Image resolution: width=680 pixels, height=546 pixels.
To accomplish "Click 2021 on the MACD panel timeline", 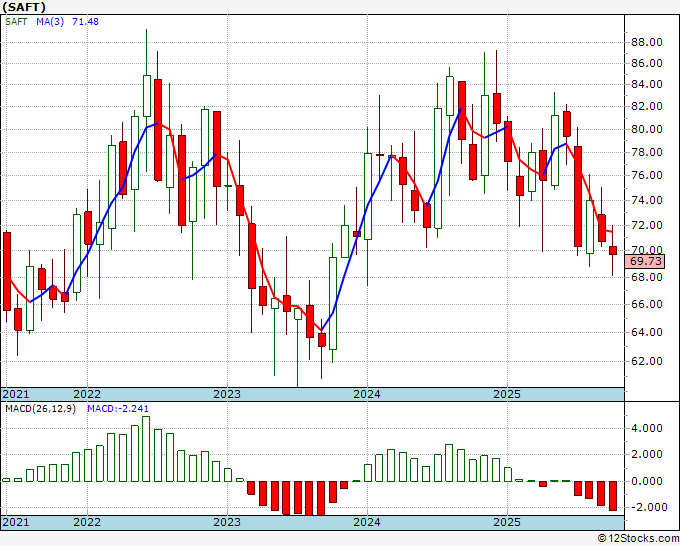I will (x=17, y=523).
